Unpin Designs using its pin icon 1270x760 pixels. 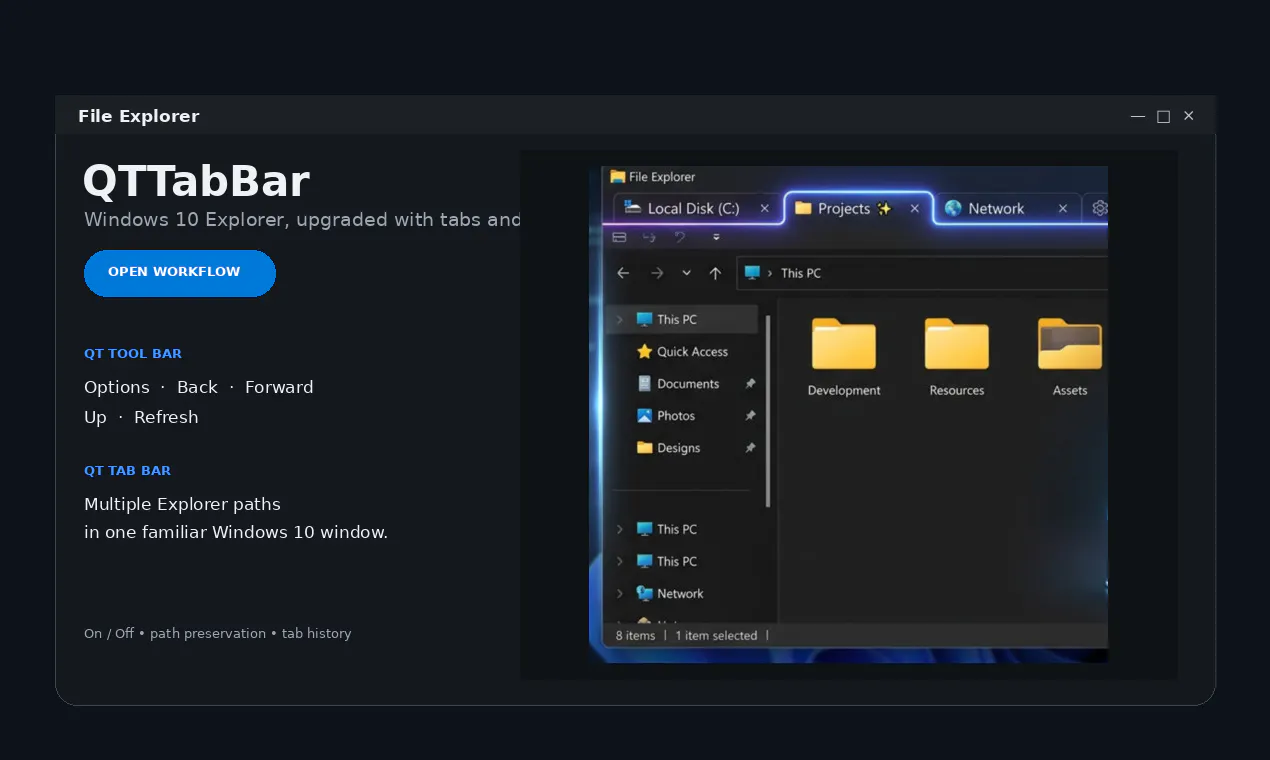(750, 448)
